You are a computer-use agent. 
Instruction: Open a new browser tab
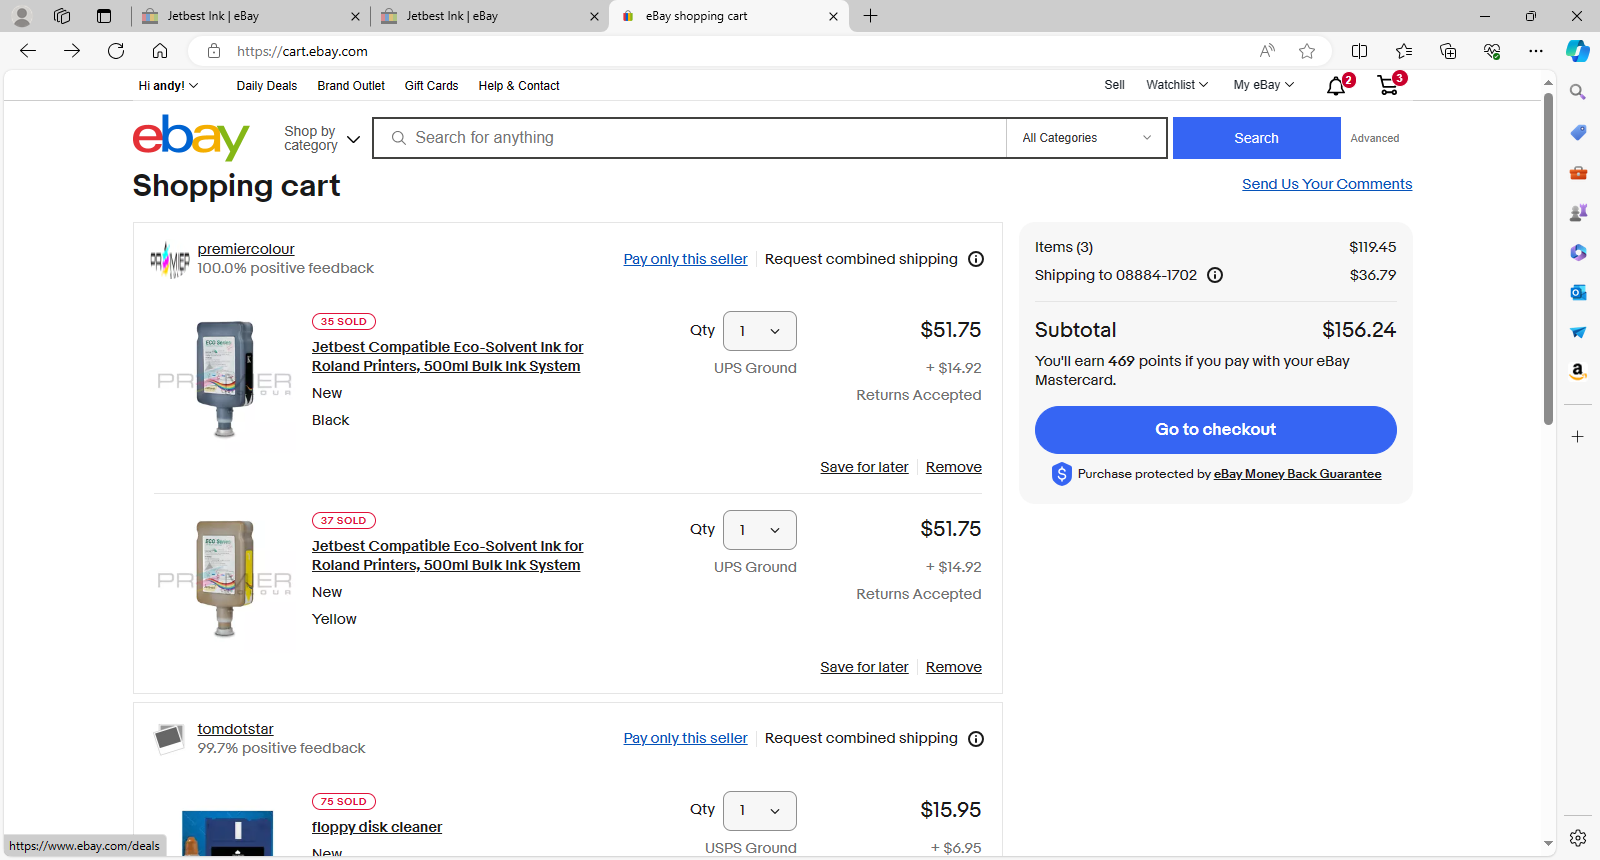(x=871, y=16)
